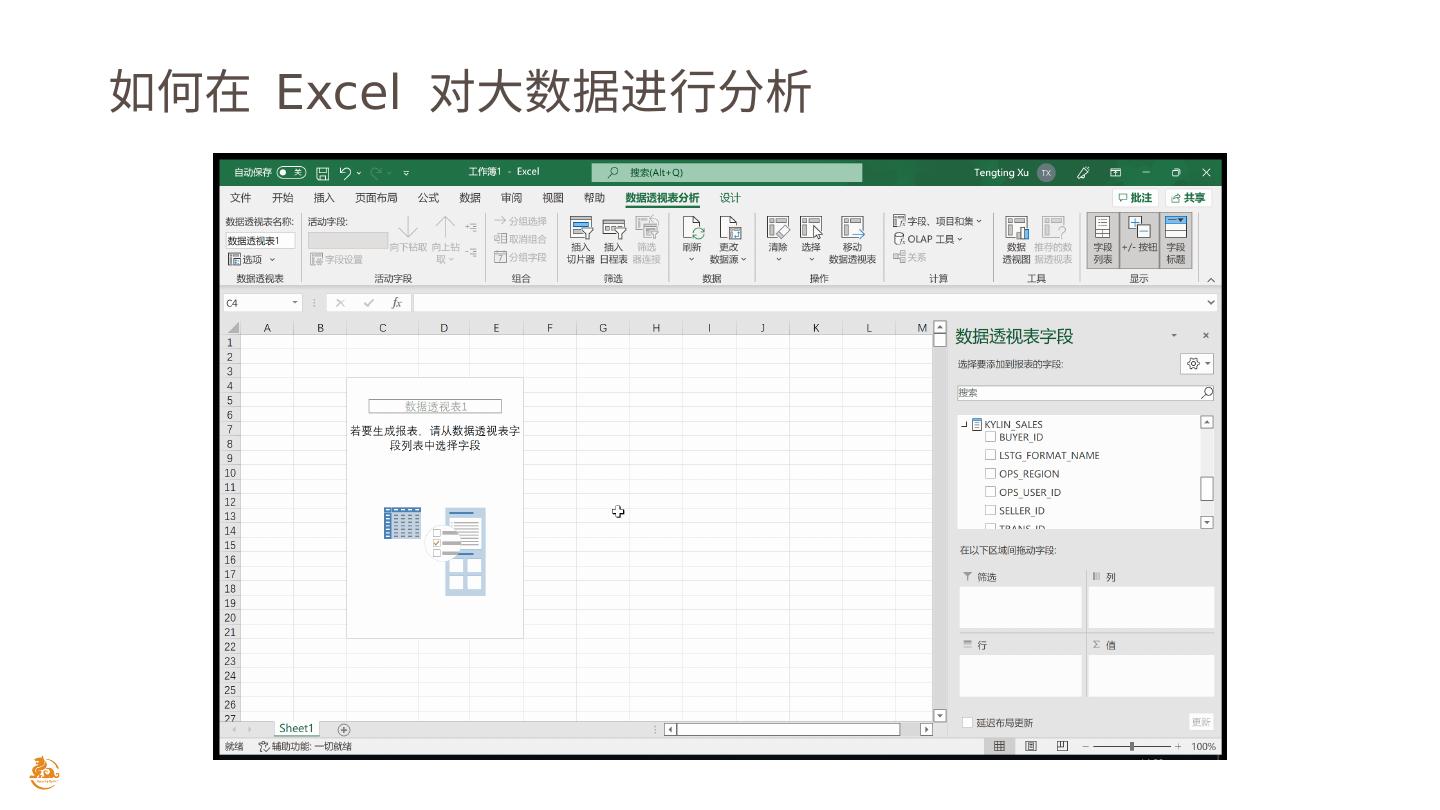Image resolution: width=1440 pixels, height=810 pixels.
Task: Collapse the KYLIN_SALES table node
Action: click(964, 425)
